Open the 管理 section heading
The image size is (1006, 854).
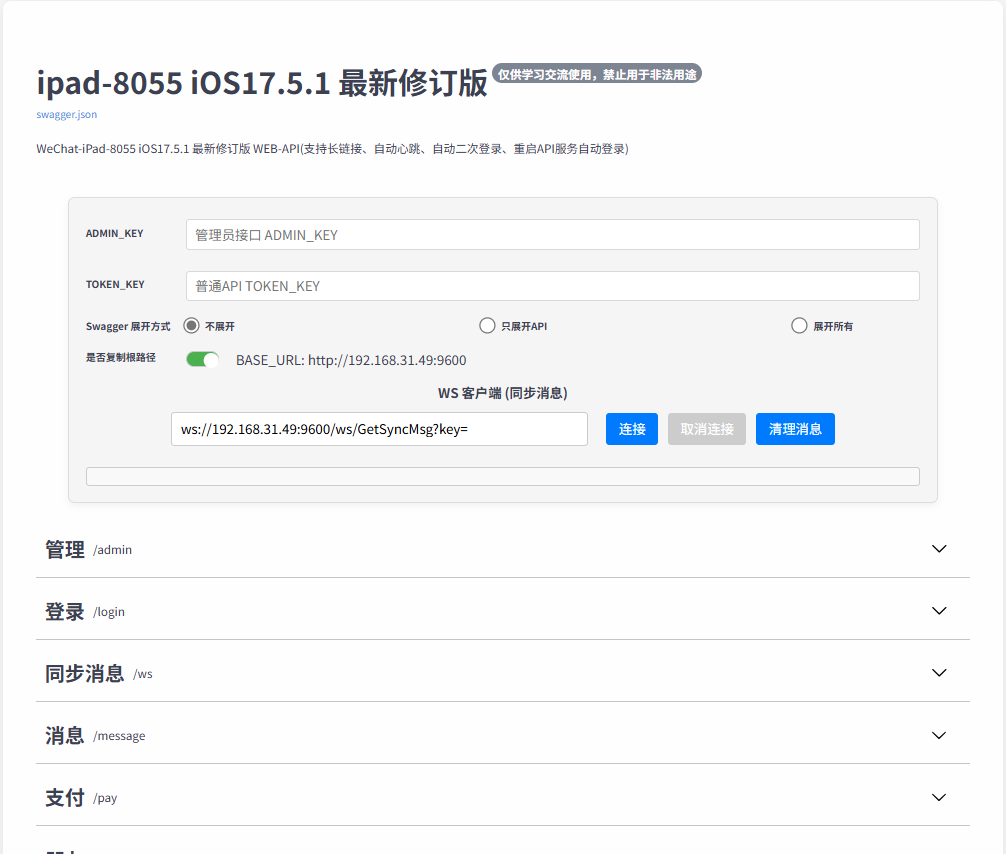(65, 549)
